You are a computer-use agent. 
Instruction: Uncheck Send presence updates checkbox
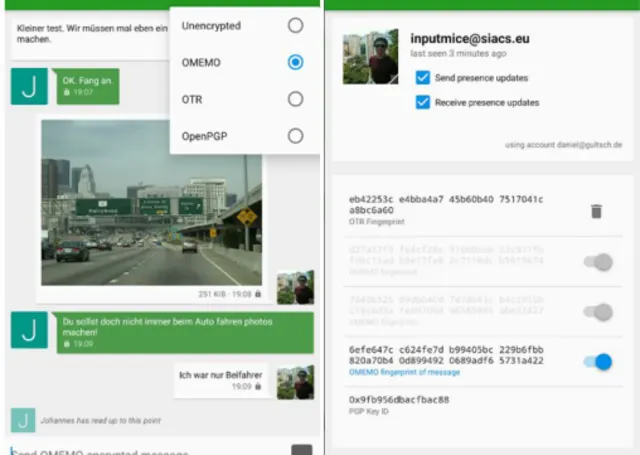(x=422, y=78)
